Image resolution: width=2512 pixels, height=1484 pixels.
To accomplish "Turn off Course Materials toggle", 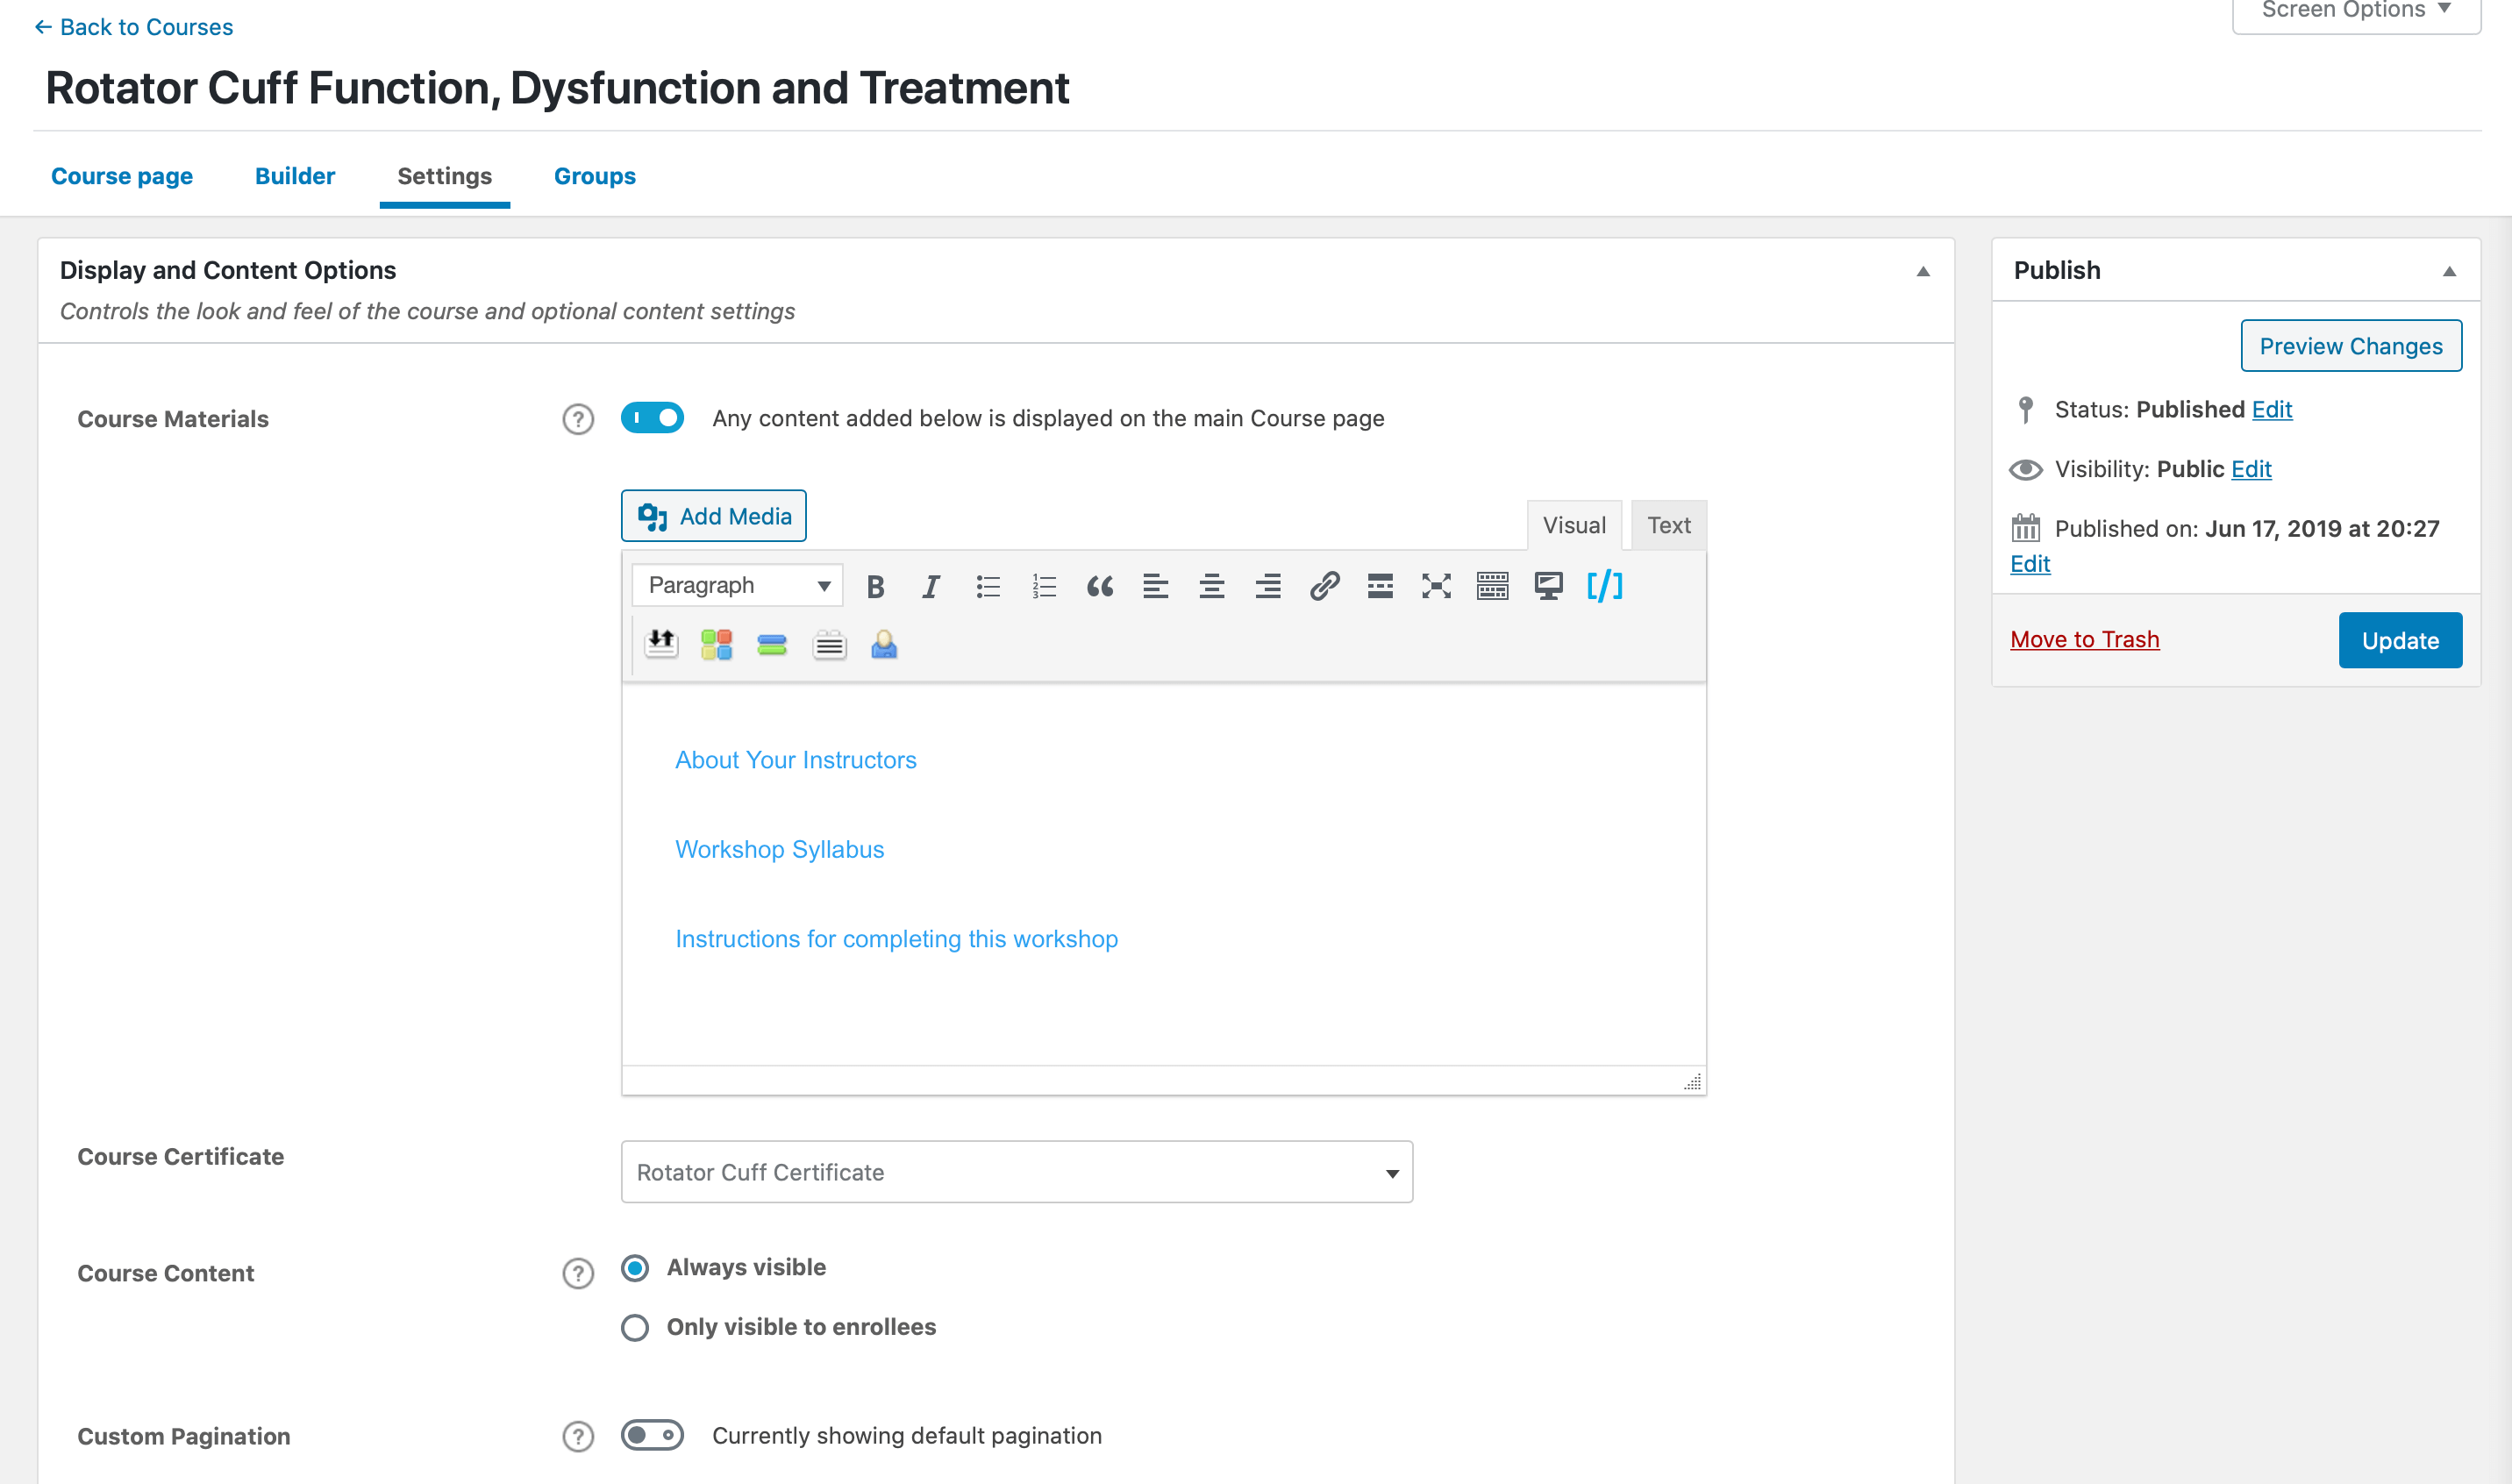I will tap(652, 418).
